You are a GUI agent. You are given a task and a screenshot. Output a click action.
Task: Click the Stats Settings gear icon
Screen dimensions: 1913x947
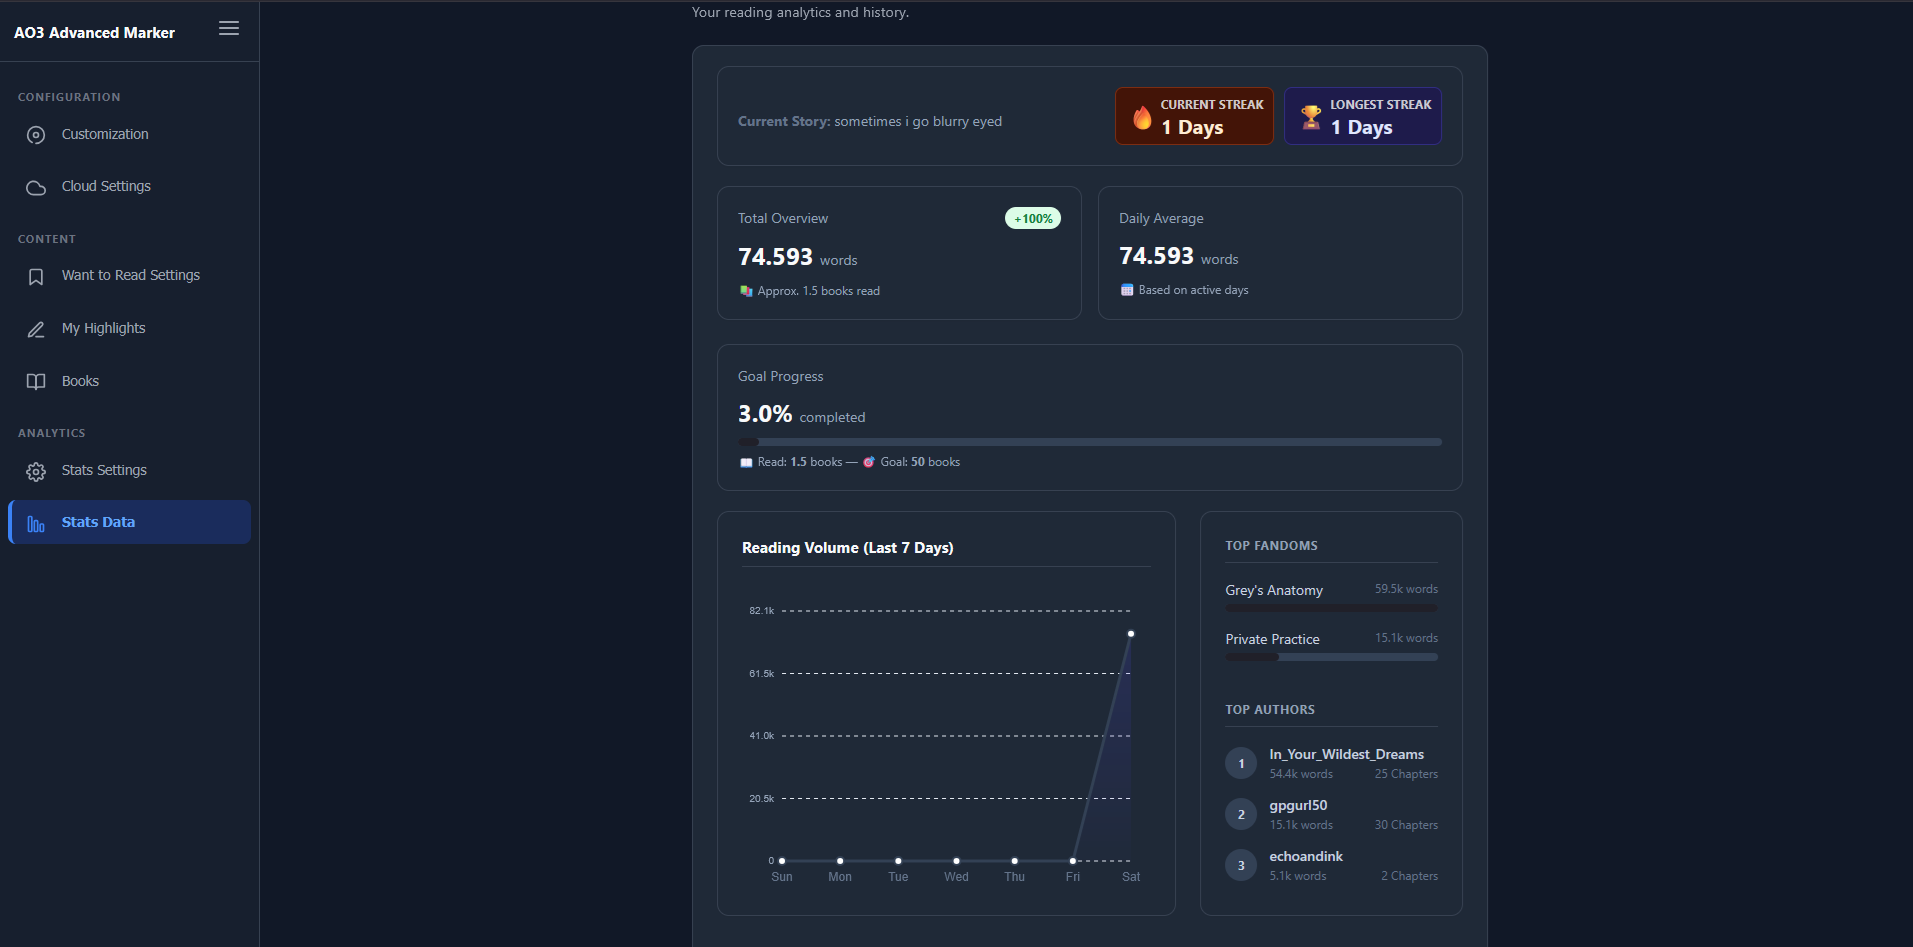pos(36,471)
